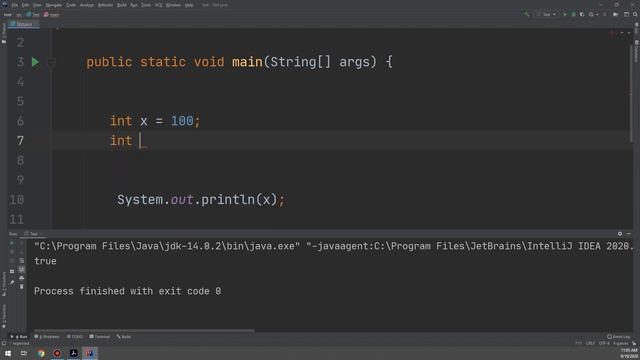Open the Refactor menu

(x=105, y=5)
